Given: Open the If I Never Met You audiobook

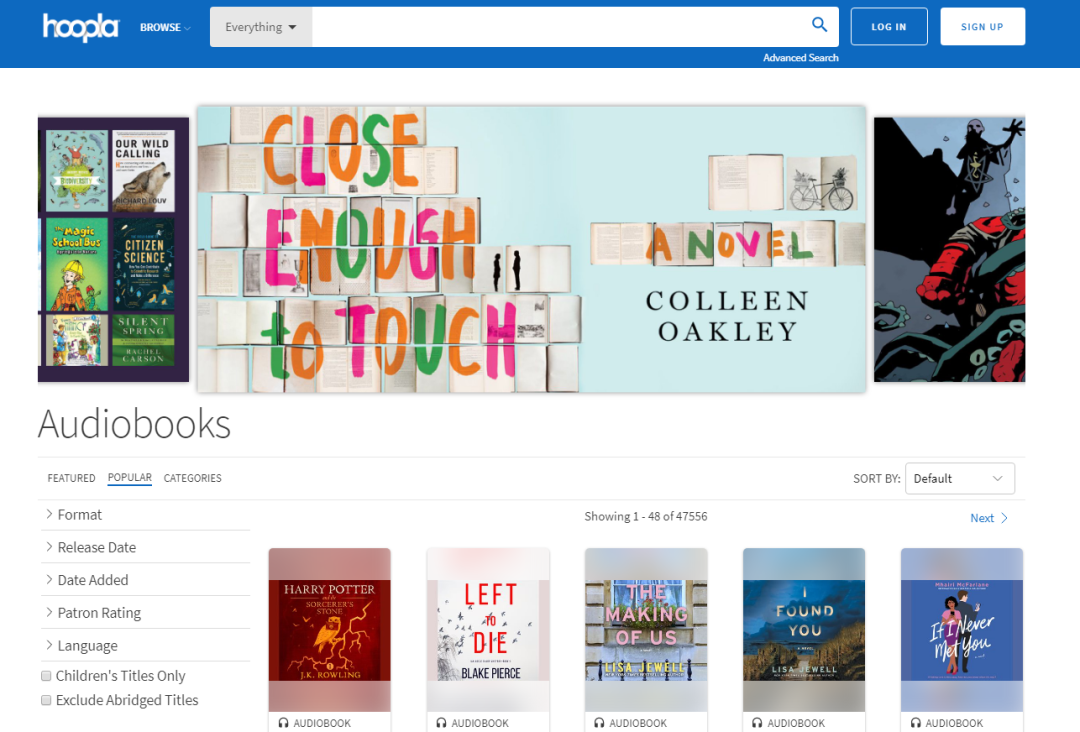Looking at the screenshot, I should coord(962,630).
